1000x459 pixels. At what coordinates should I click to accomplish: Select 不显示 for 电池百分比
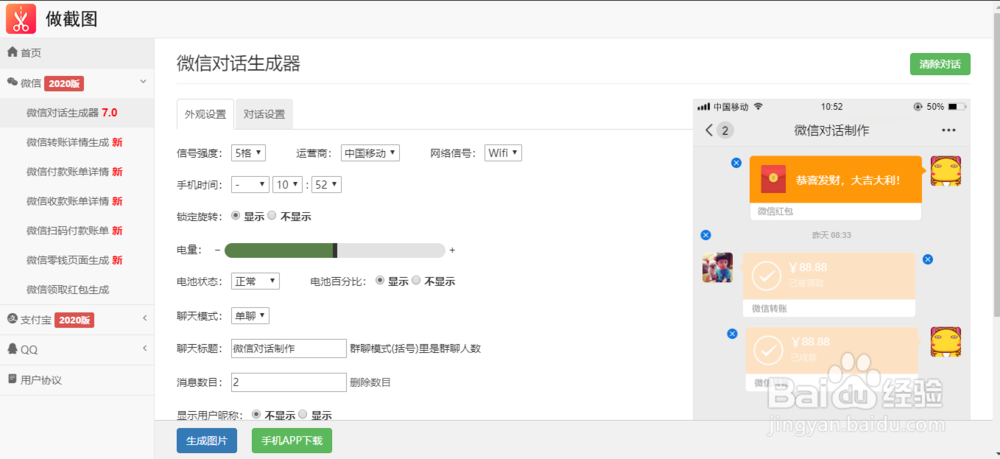click(416, 280)
